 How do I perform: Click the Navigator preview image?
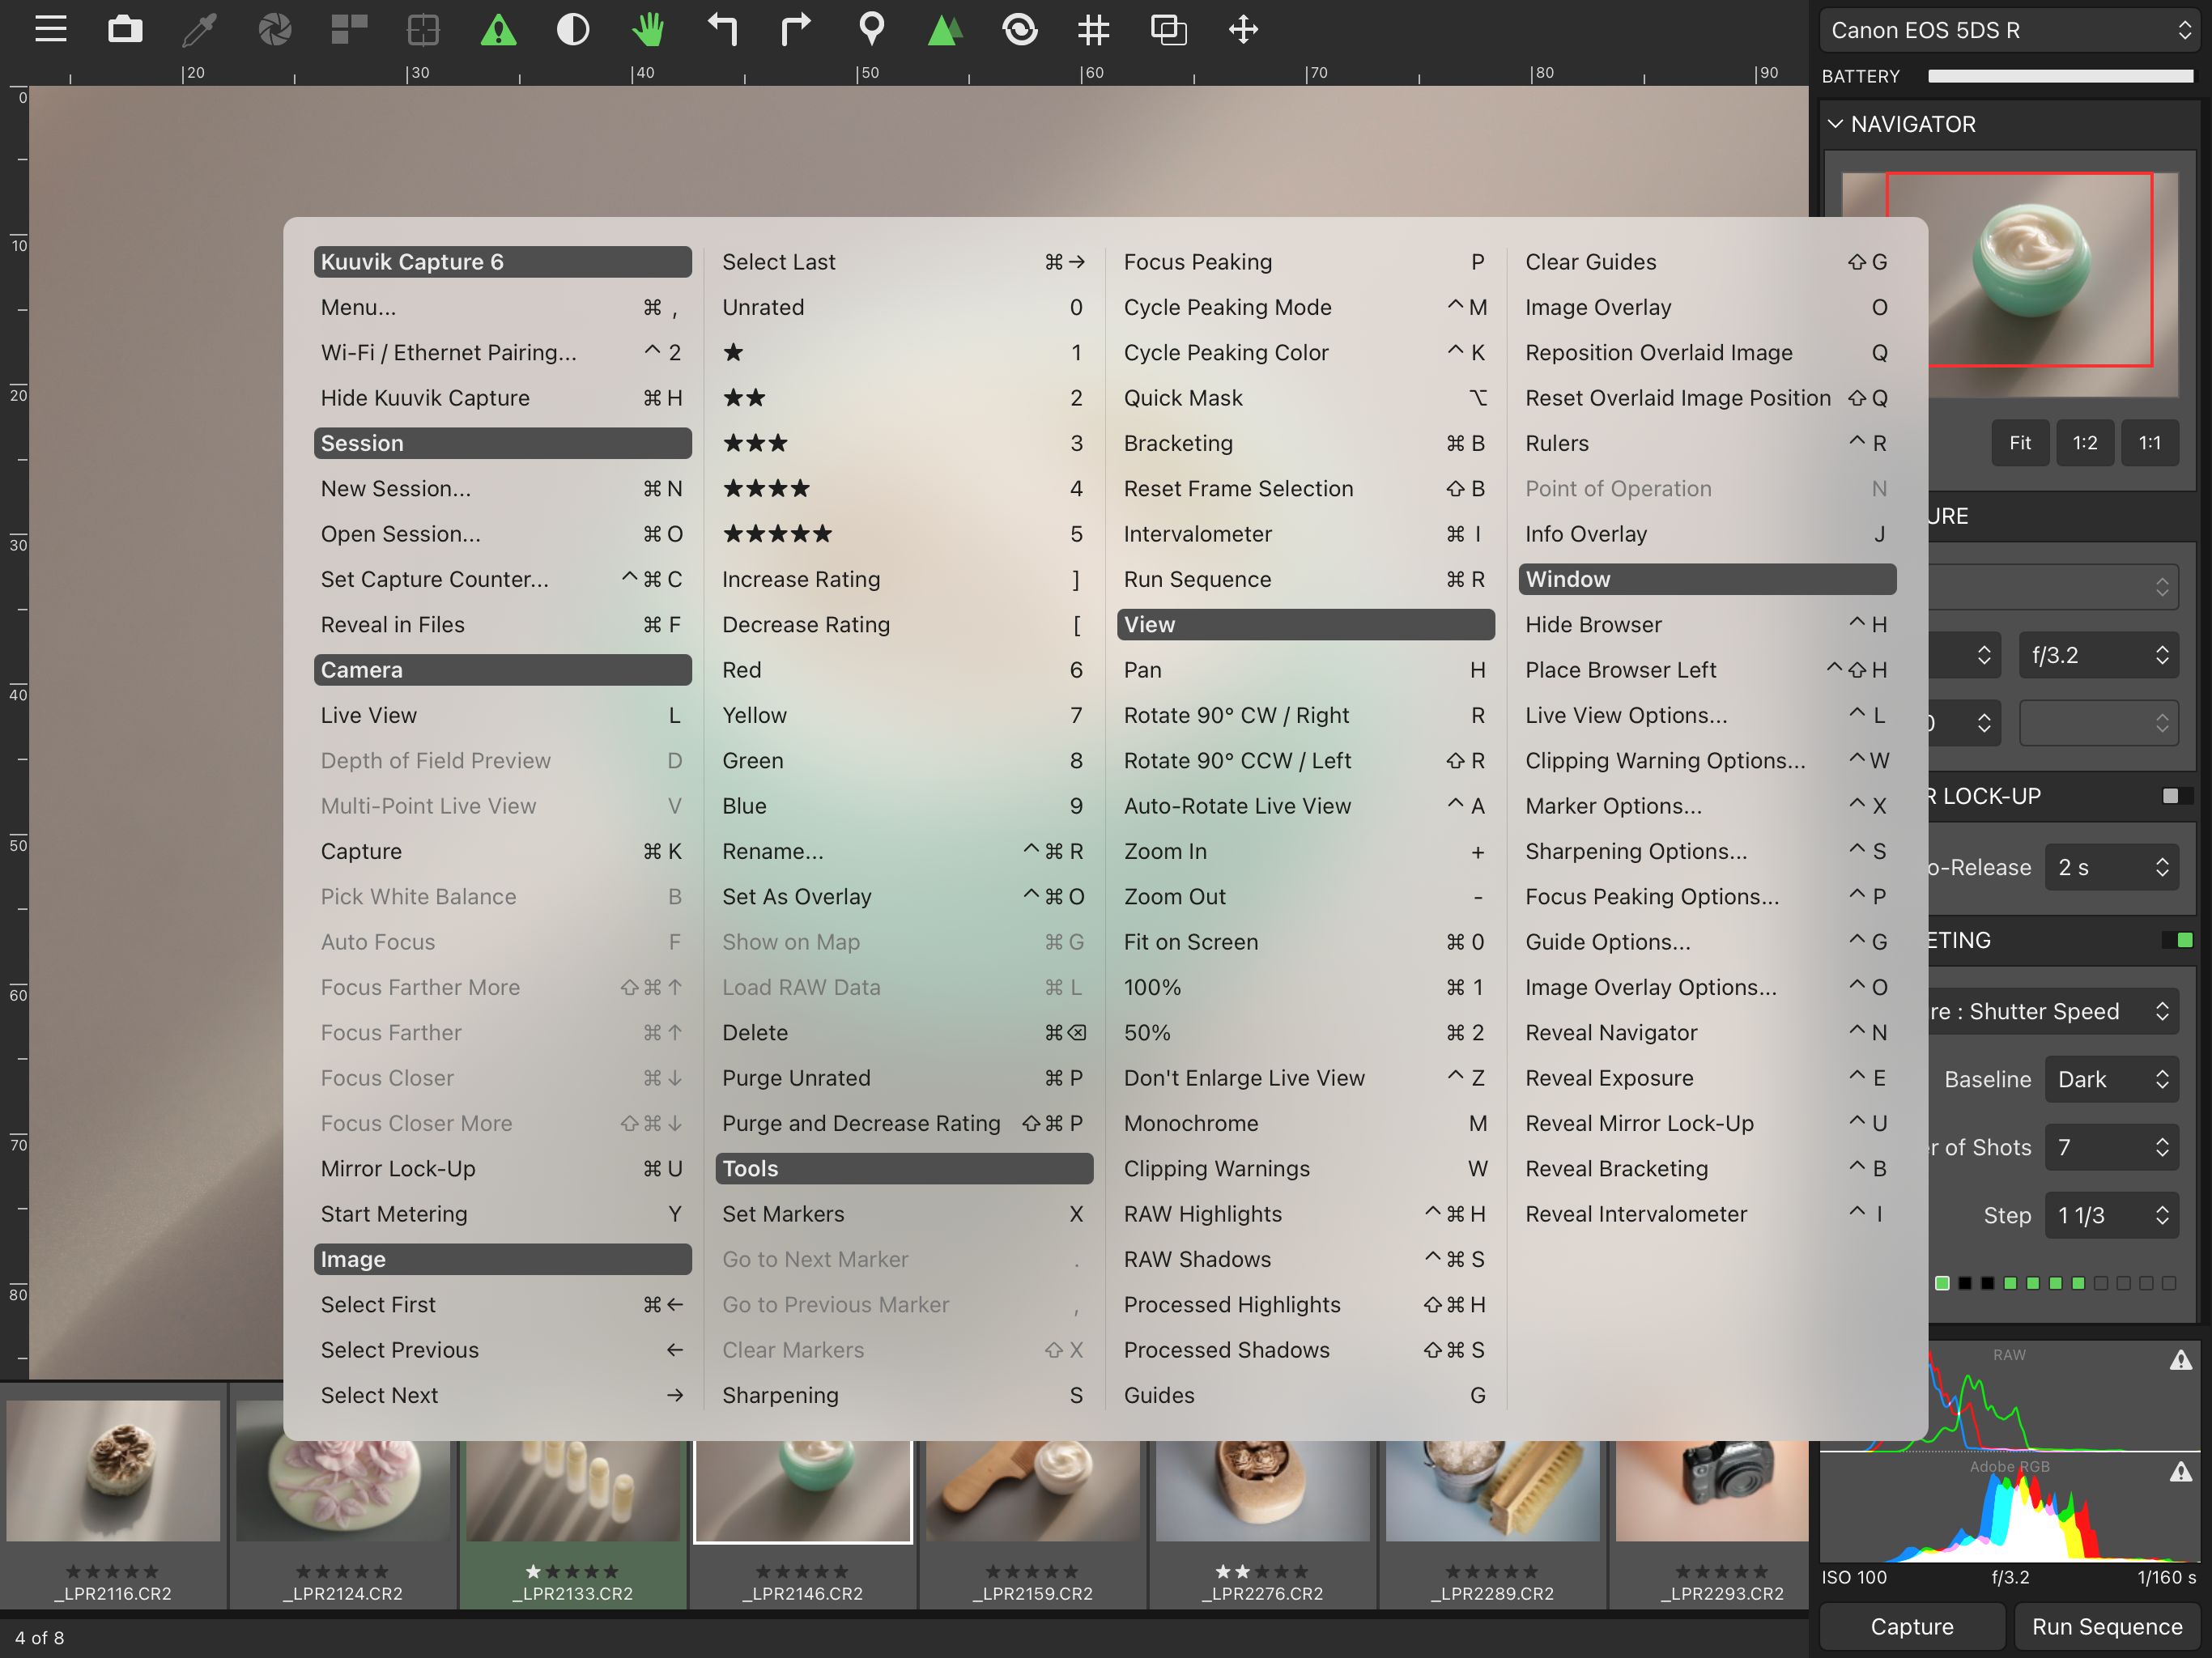coord(2010,283)
